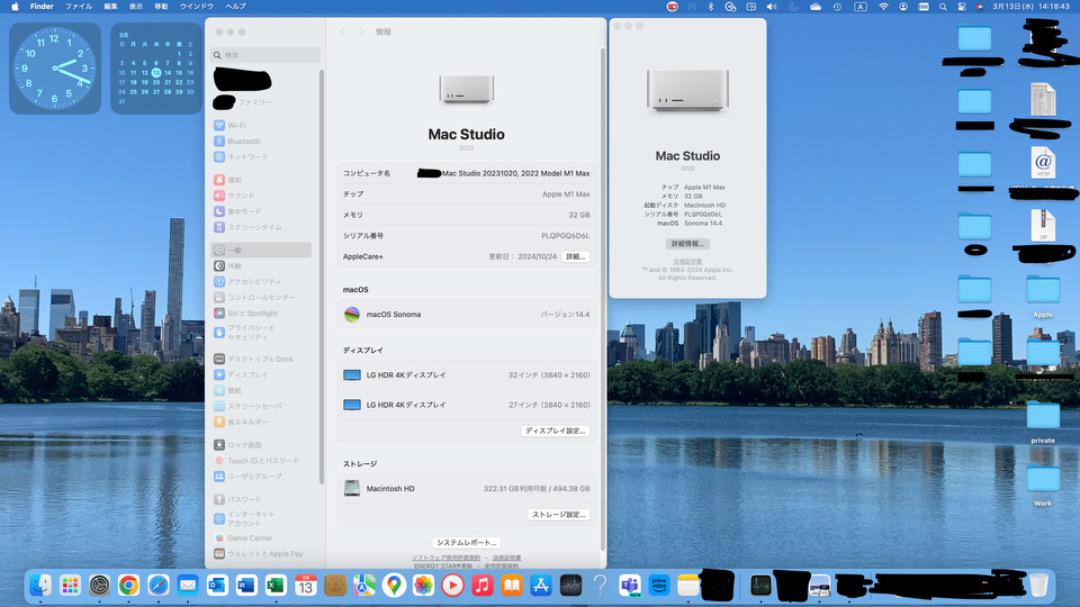Open the Trash in the Dock
Image resolution: width=1080 pixels, height=607 pixels.
click(x=1039, y=586)
